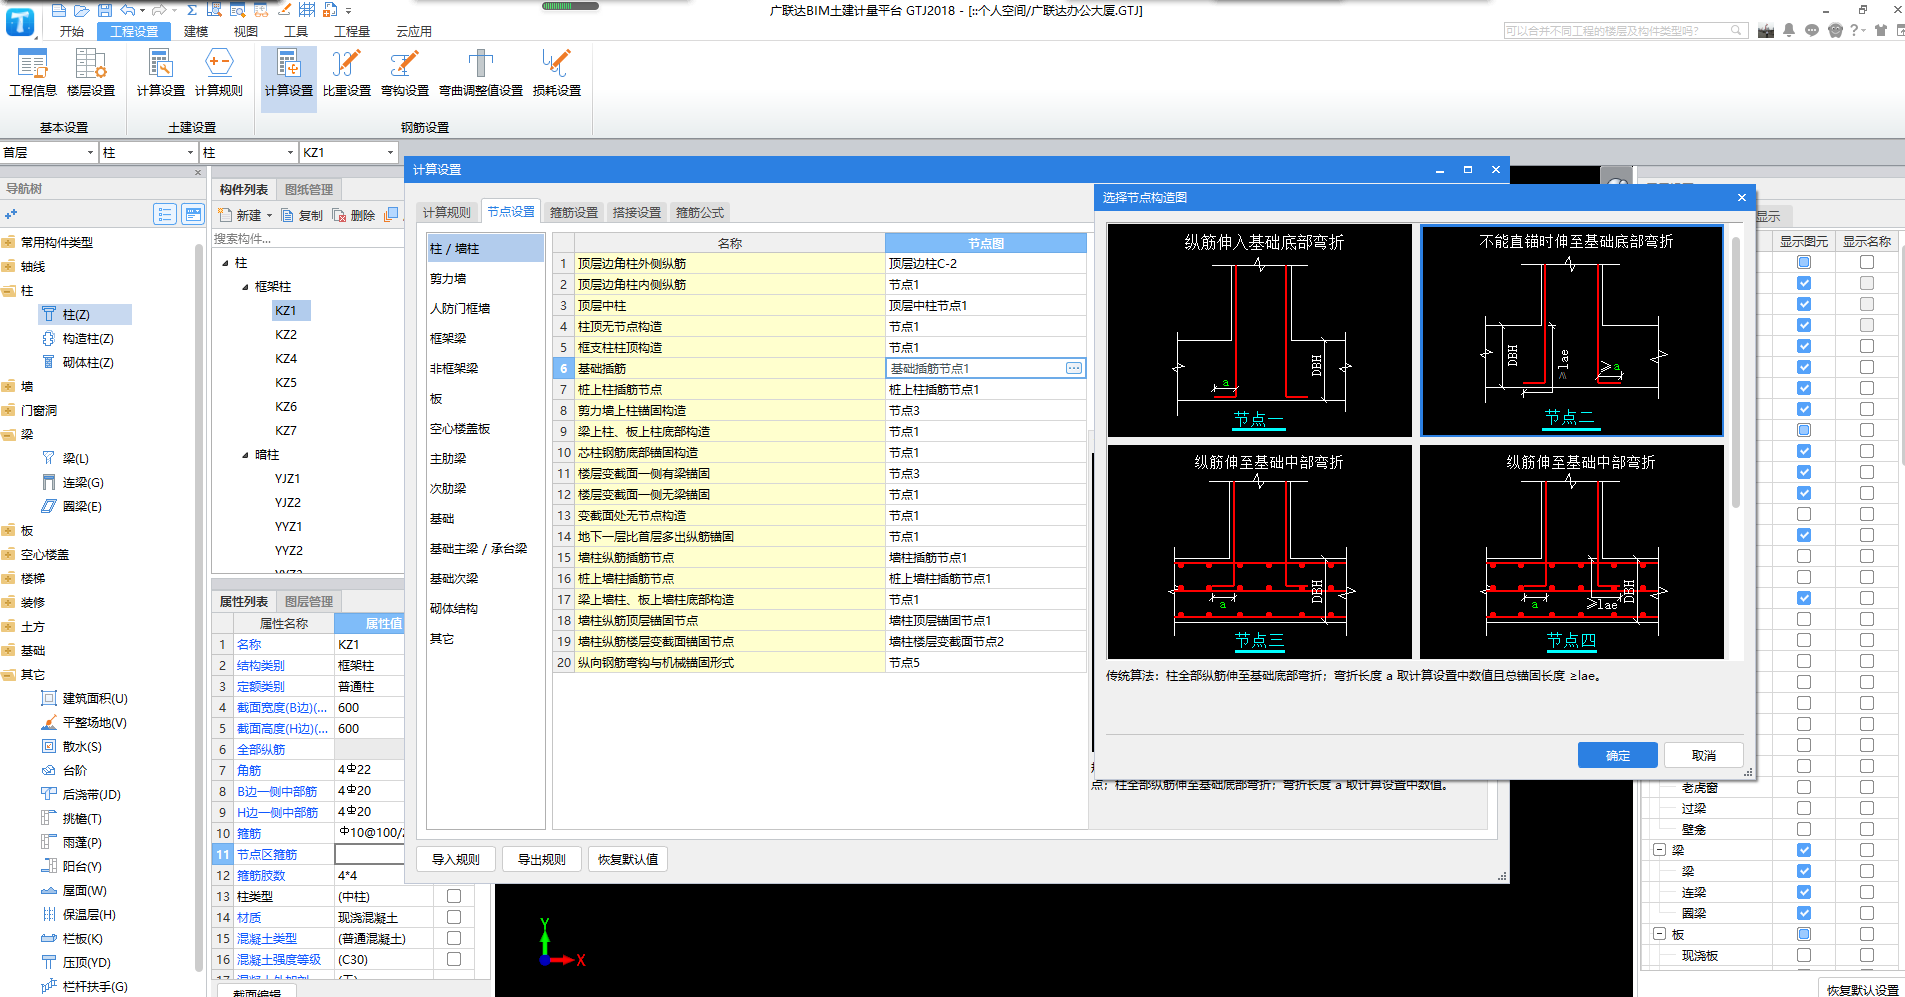Click the Undo arrow icon

[128, 10]
